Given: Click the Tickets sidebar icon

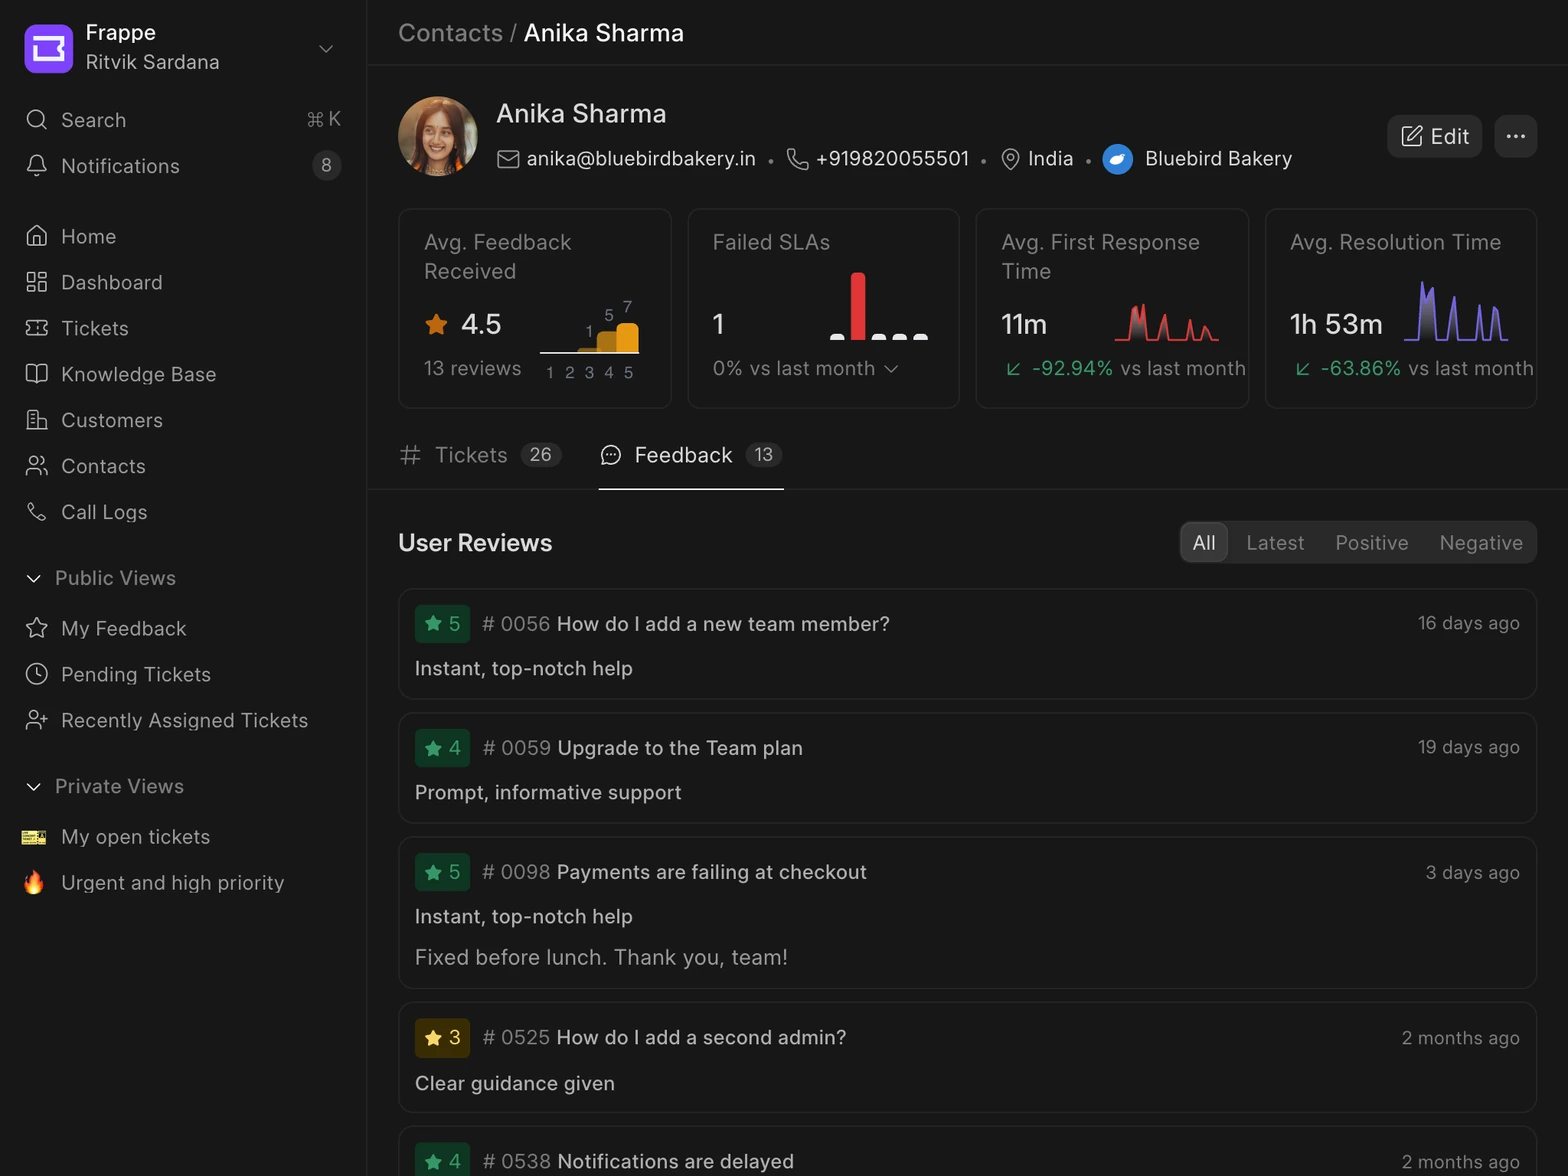Looking at the screenshot, I should click(x=37, y=328).
